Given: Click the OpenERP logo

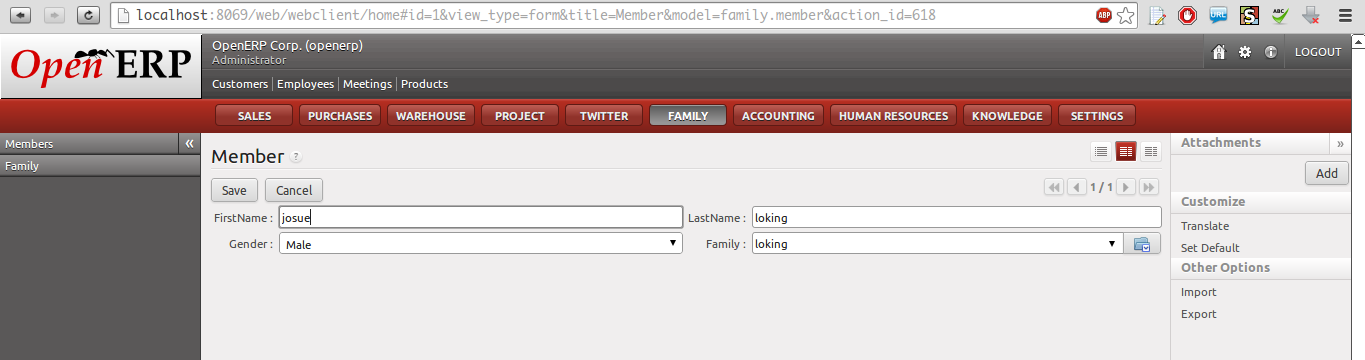Looking at the screenshot, I should (x=100, y=66).
